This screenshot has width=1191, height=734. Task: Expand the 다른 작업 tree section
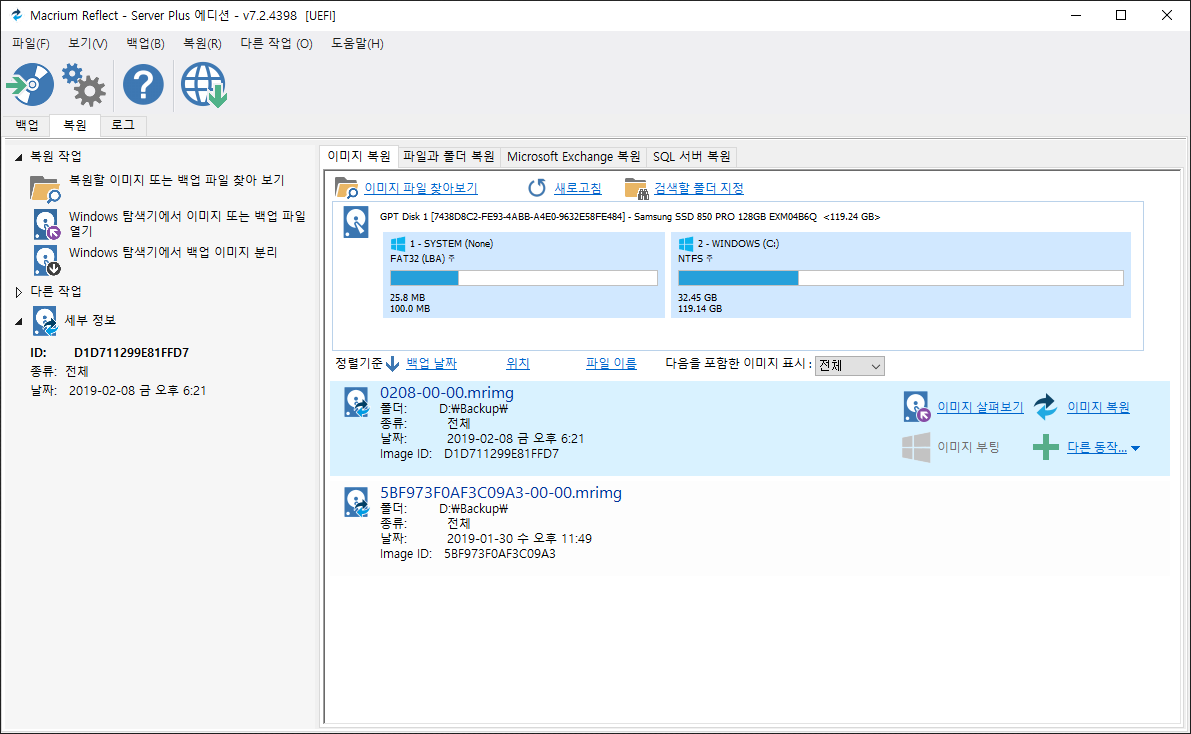click(x=18, y=292)
